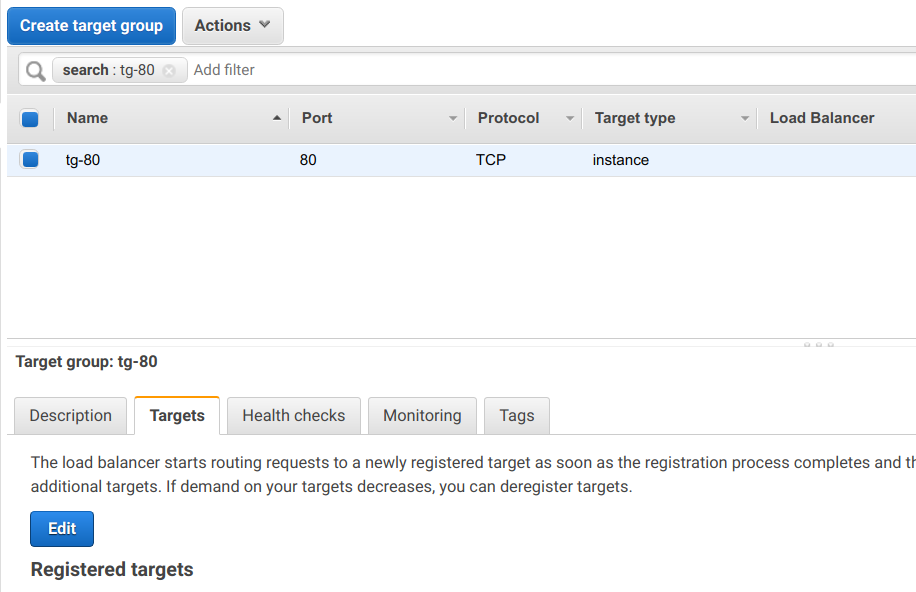This screenshot has width=916, height=592.
Task: Open the Protocol column dropdown arrow
Action: 570,119
